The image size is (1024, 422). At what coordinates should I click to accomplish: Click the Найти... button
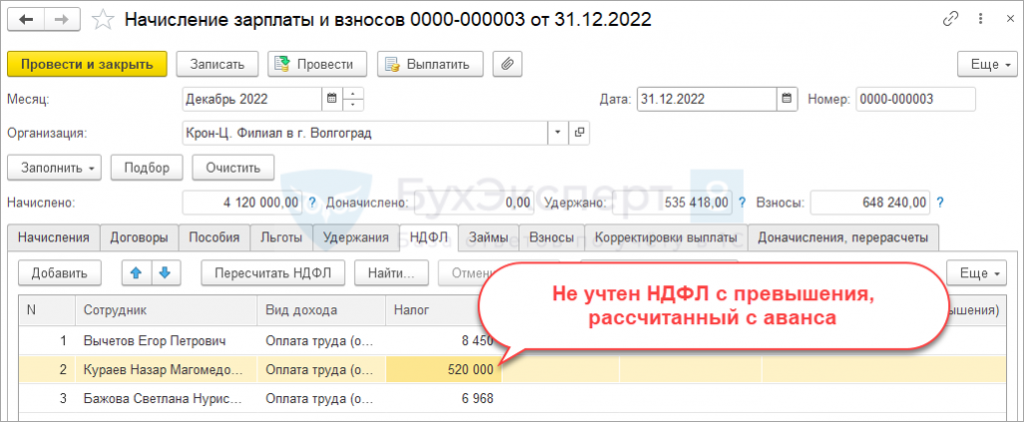pos(391,273)
